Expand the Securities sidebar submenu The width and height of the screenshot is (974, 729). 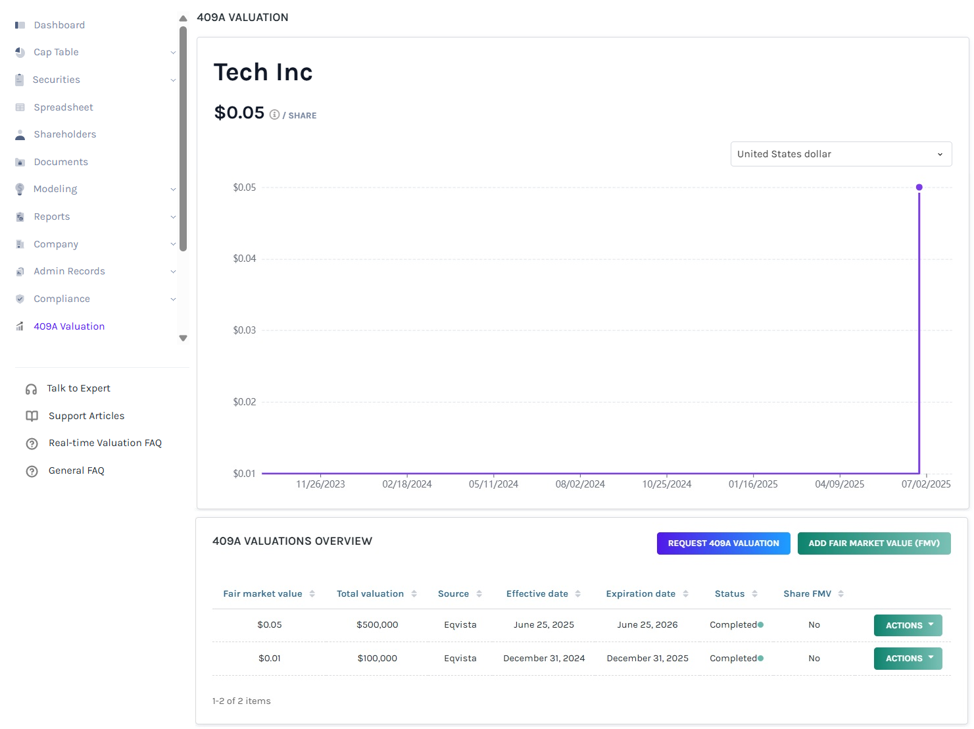(173, 80)
